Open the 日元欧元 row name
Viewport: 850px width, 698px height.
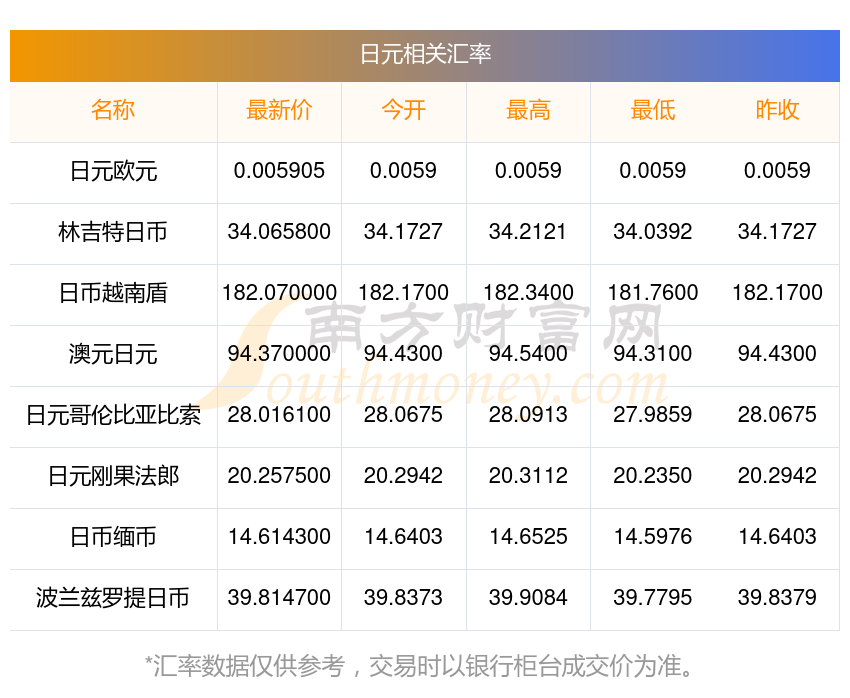tap(113, 171)
